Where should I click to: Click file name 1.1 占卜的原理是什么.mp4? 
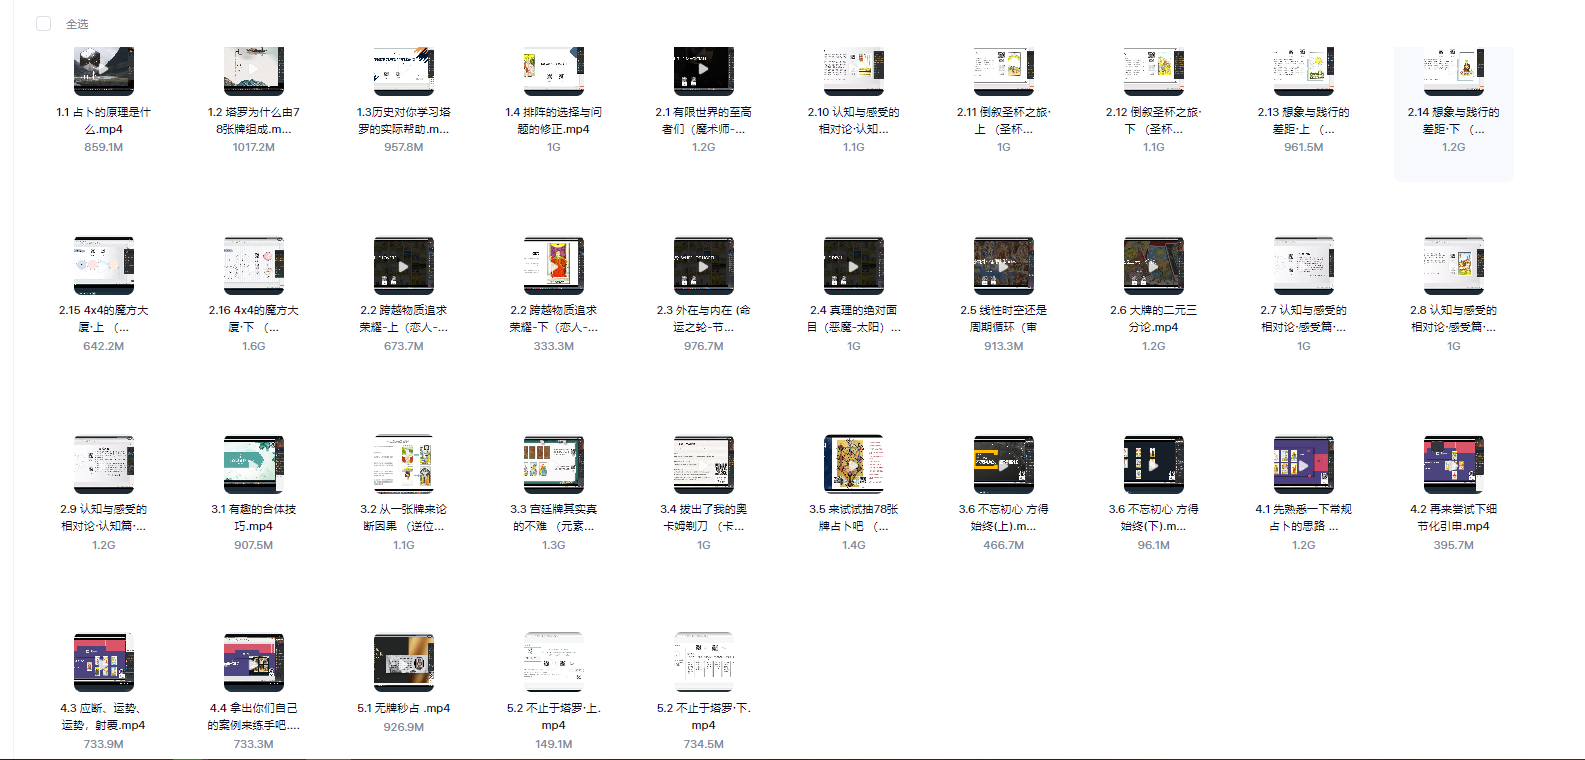(x=104, y=121)
